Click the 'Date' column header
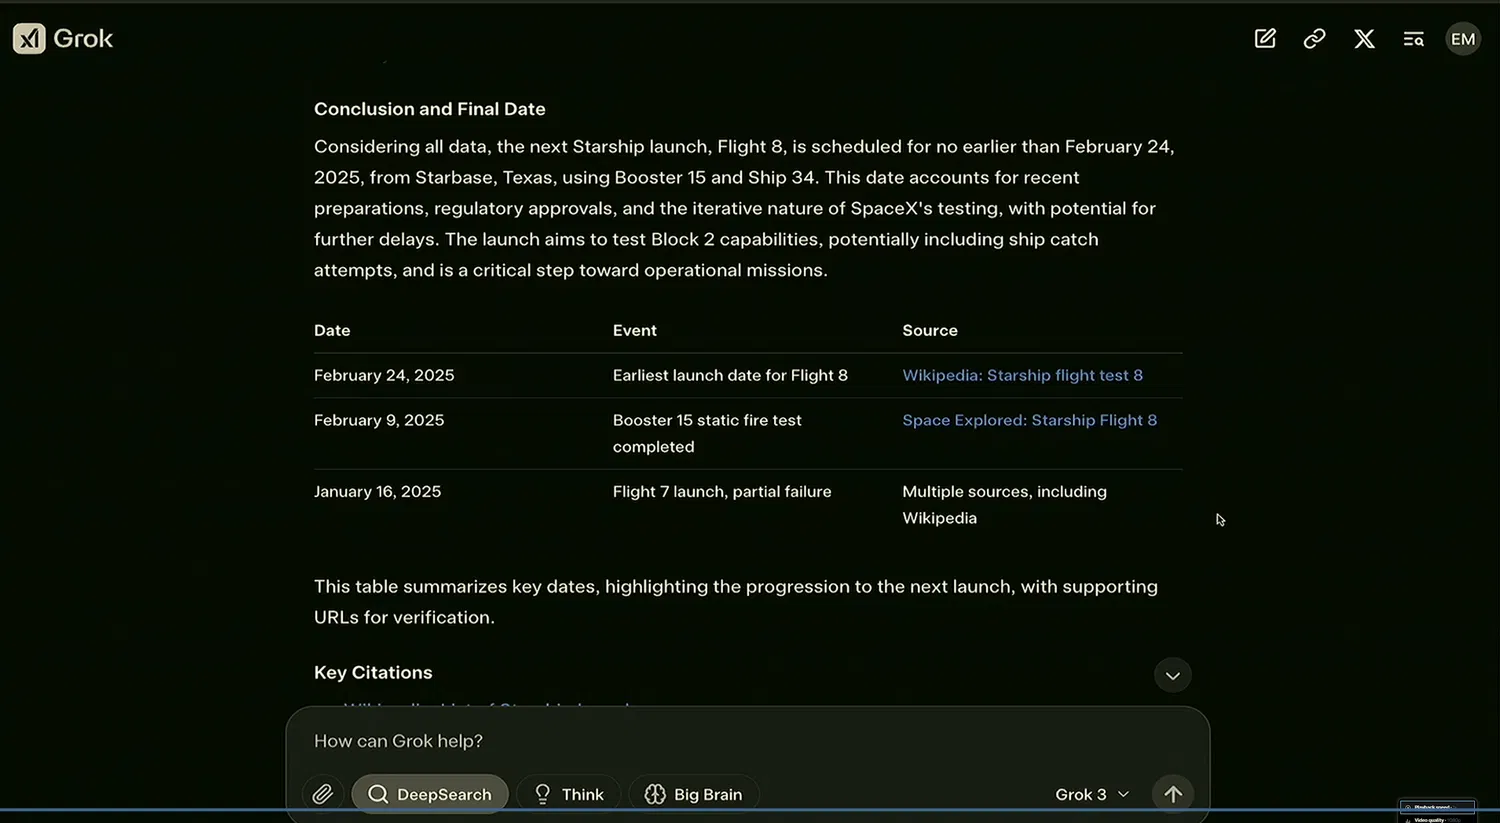This screenshot has width=1500, height=823. click(x=332, y=330)
